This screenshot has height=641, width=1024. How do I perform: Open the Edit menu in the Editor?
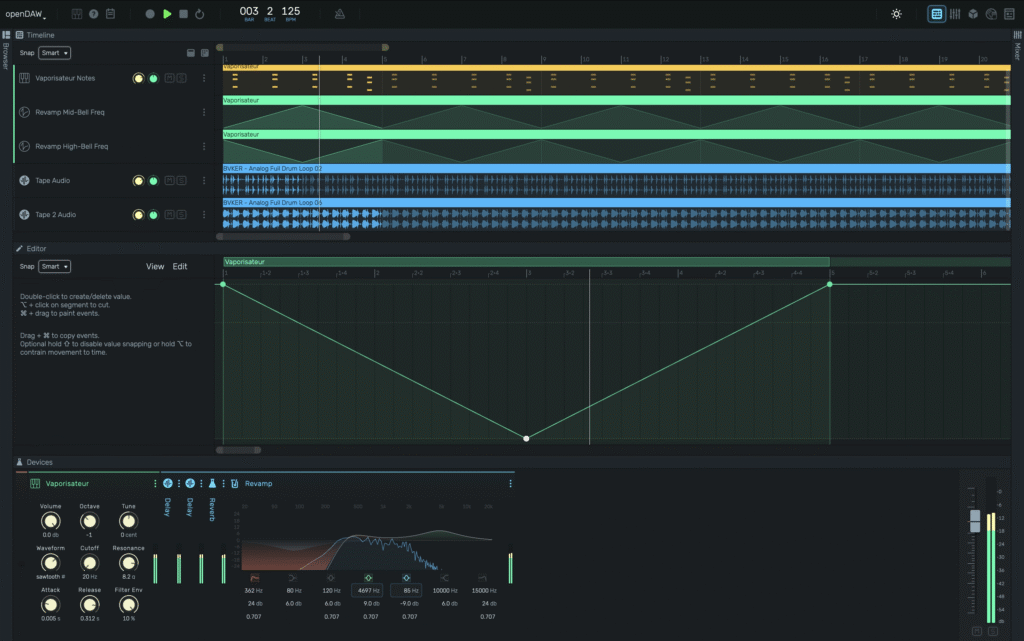pyautogui.click(x=180, y=266)
